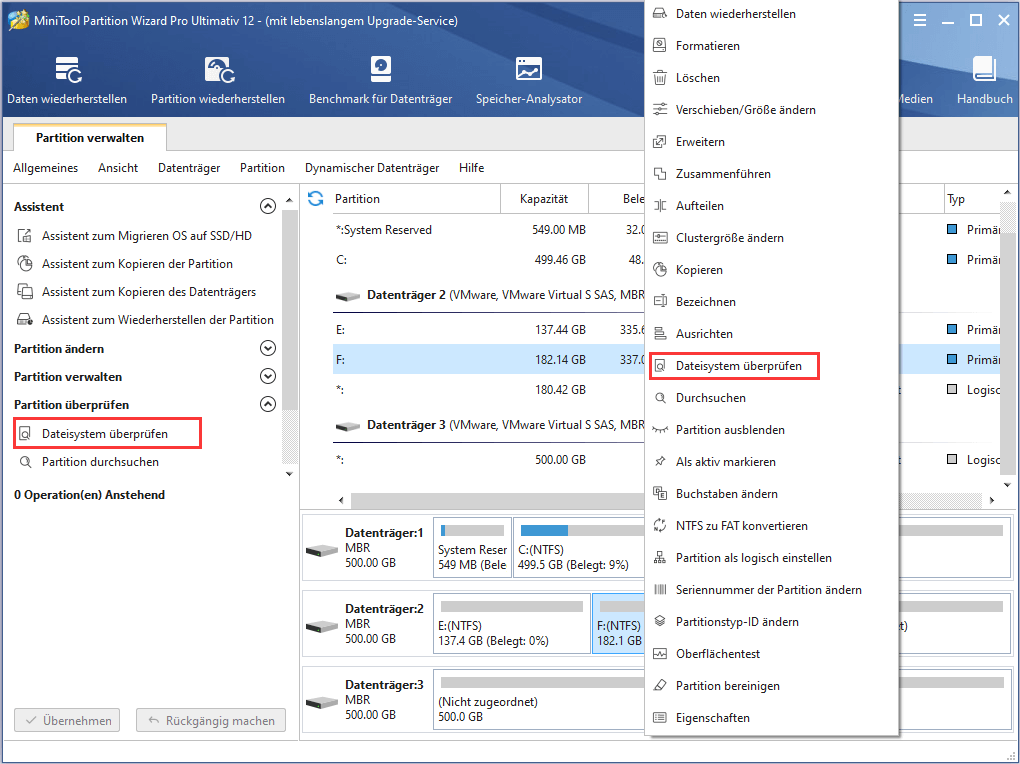Viewport: 1020px width, 764px height.
Task: Collapse the Partition überprüfen section
Action: click(x=267, y=404)
